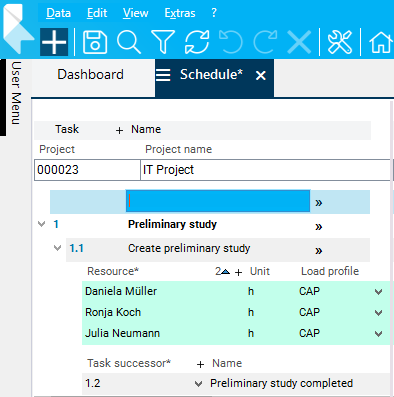Image resolution: width=394 pixels, height=397 pixels.
Task: Select task number 1
Action: click(56, 224)
